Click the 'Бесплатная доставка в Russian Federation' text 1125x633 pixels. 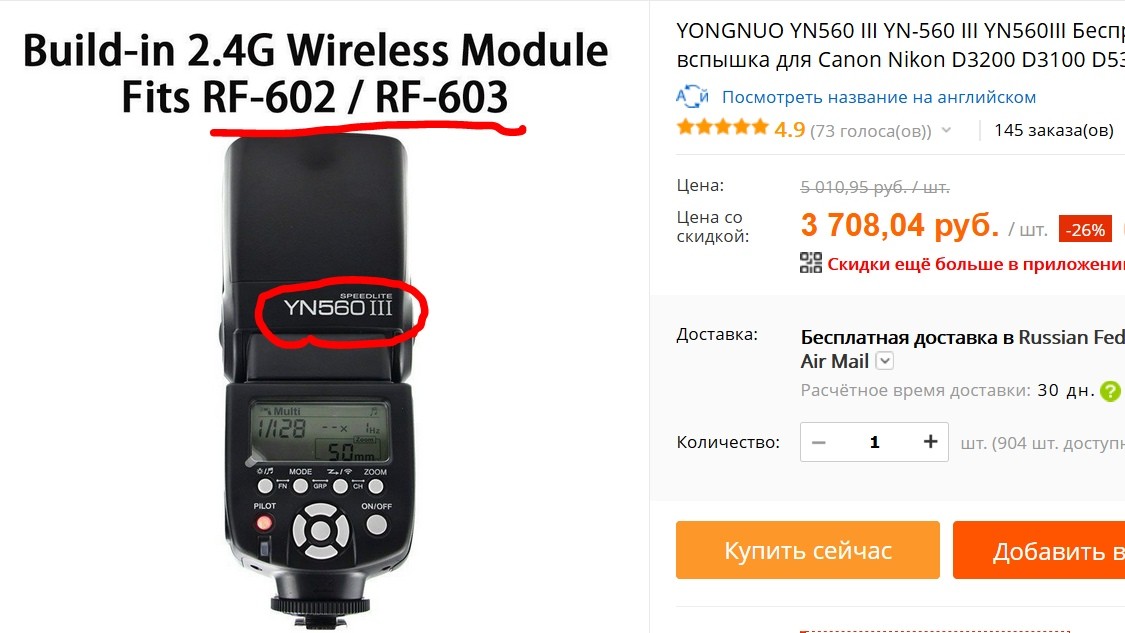[x=963, y=337]
